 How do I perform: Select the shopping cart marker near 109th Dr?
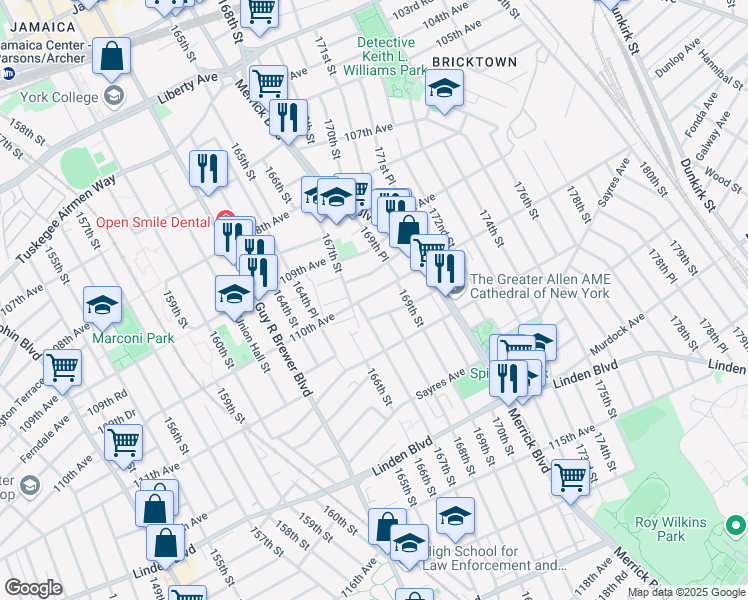tap(123, 442)
